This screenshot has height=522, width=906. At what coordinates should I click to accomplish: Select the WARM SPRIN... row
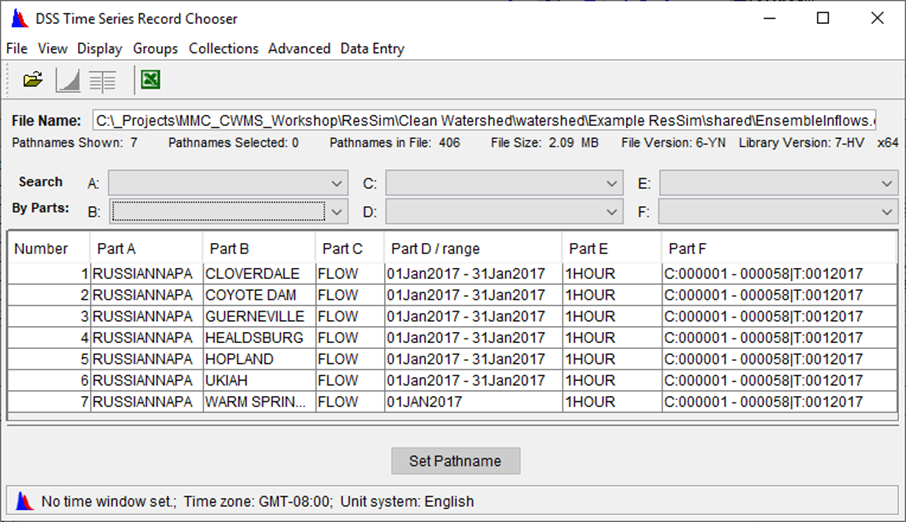coord(452,402)
